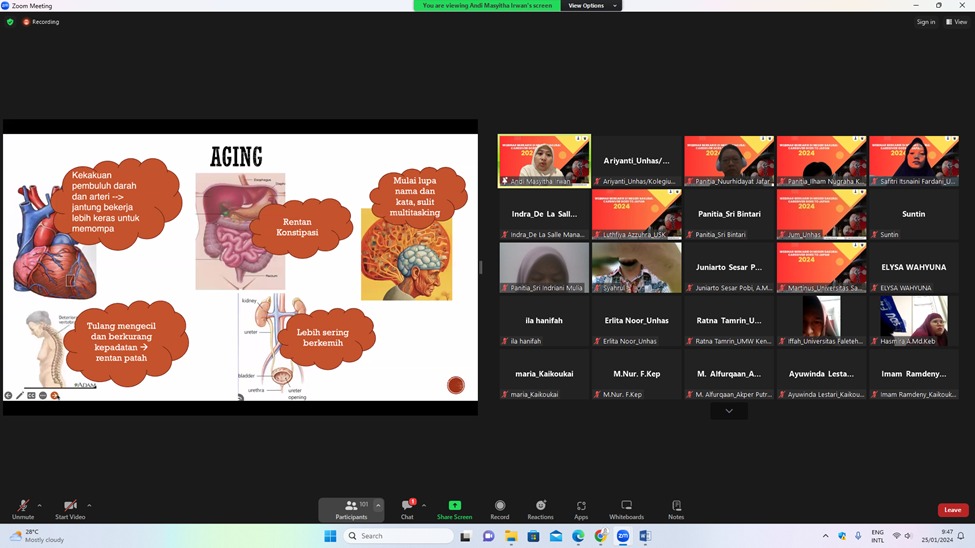Unmute the microphone

[22, 509]
